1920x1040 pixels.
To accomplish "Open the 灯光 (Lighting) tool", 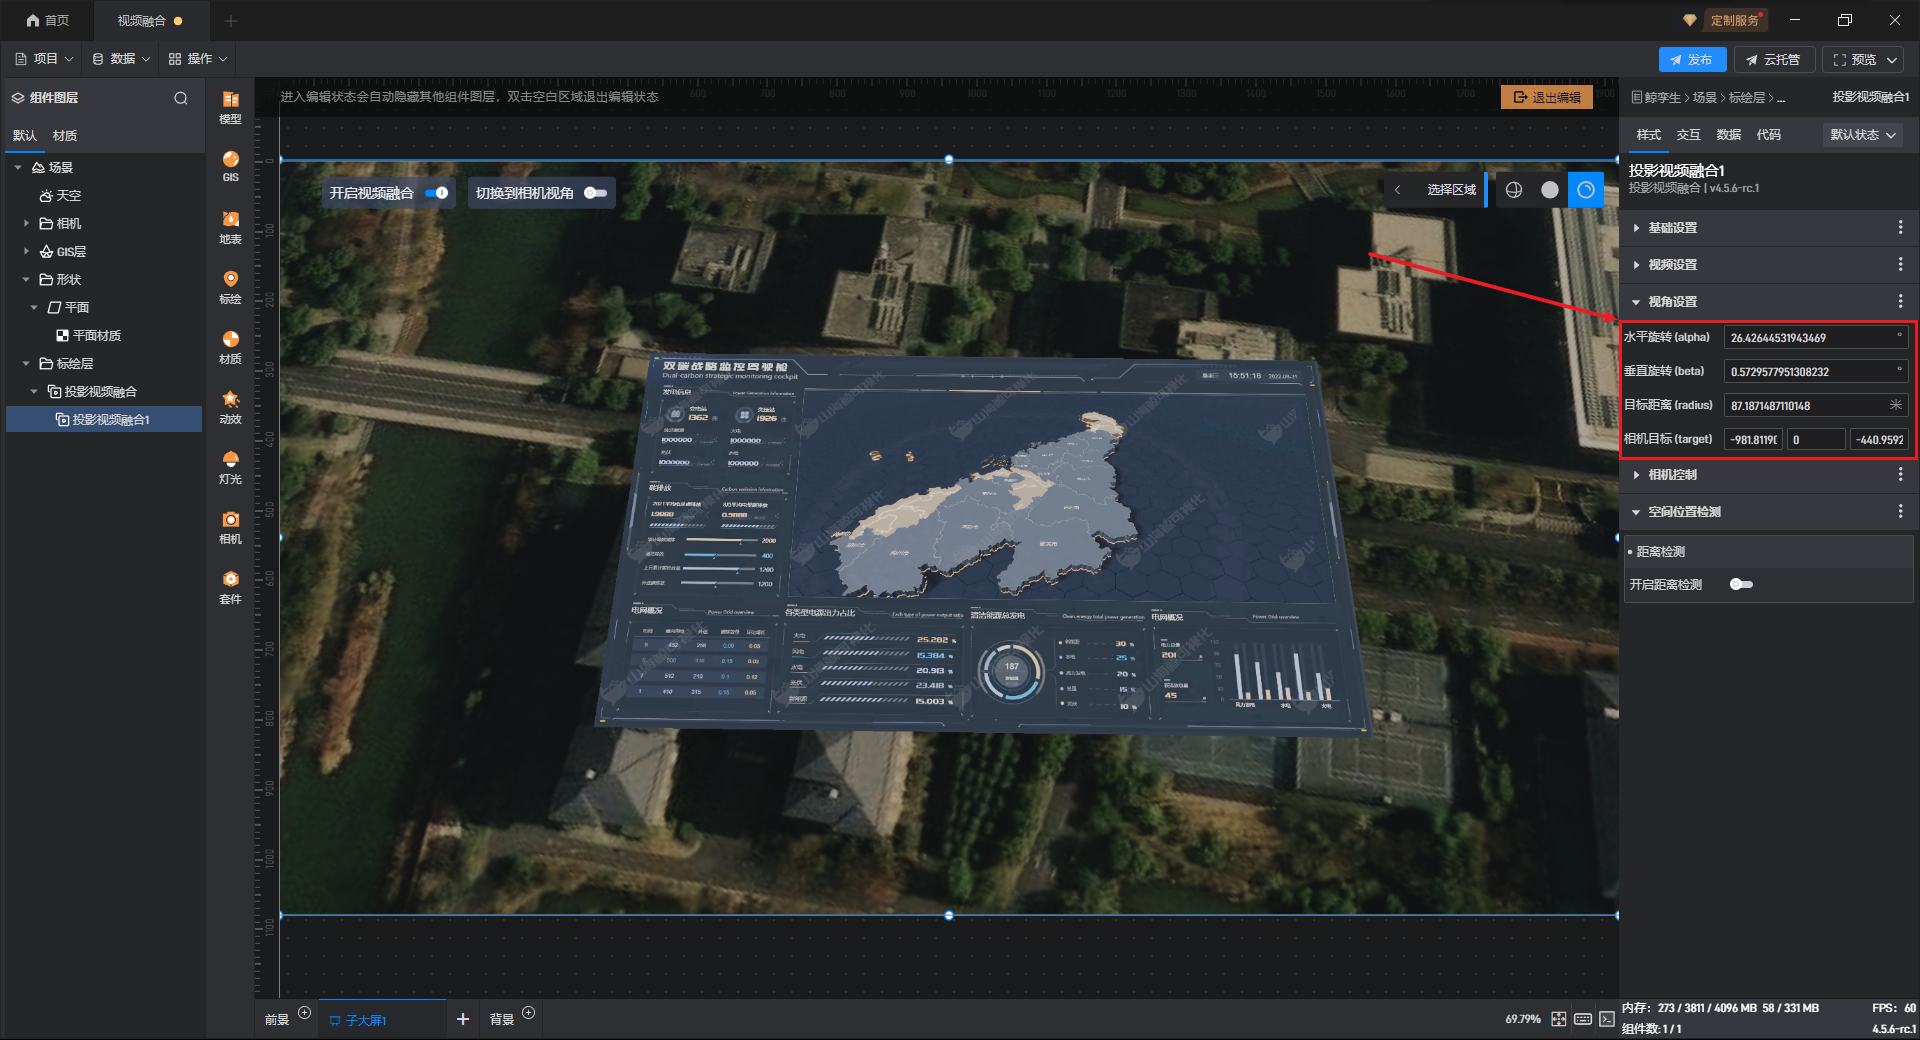I will point(230,467).
